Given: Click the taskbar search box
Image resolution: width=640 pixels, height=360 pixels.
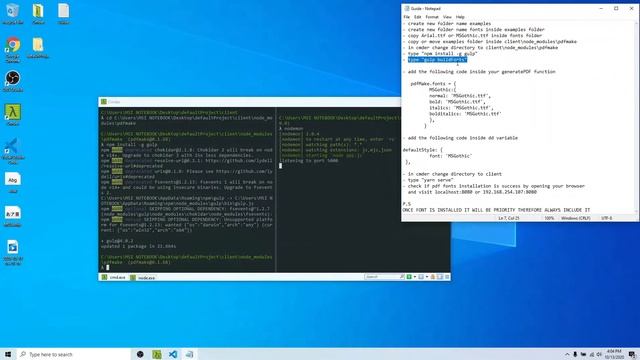Looking at the screenshot, I should click(73, 354).
